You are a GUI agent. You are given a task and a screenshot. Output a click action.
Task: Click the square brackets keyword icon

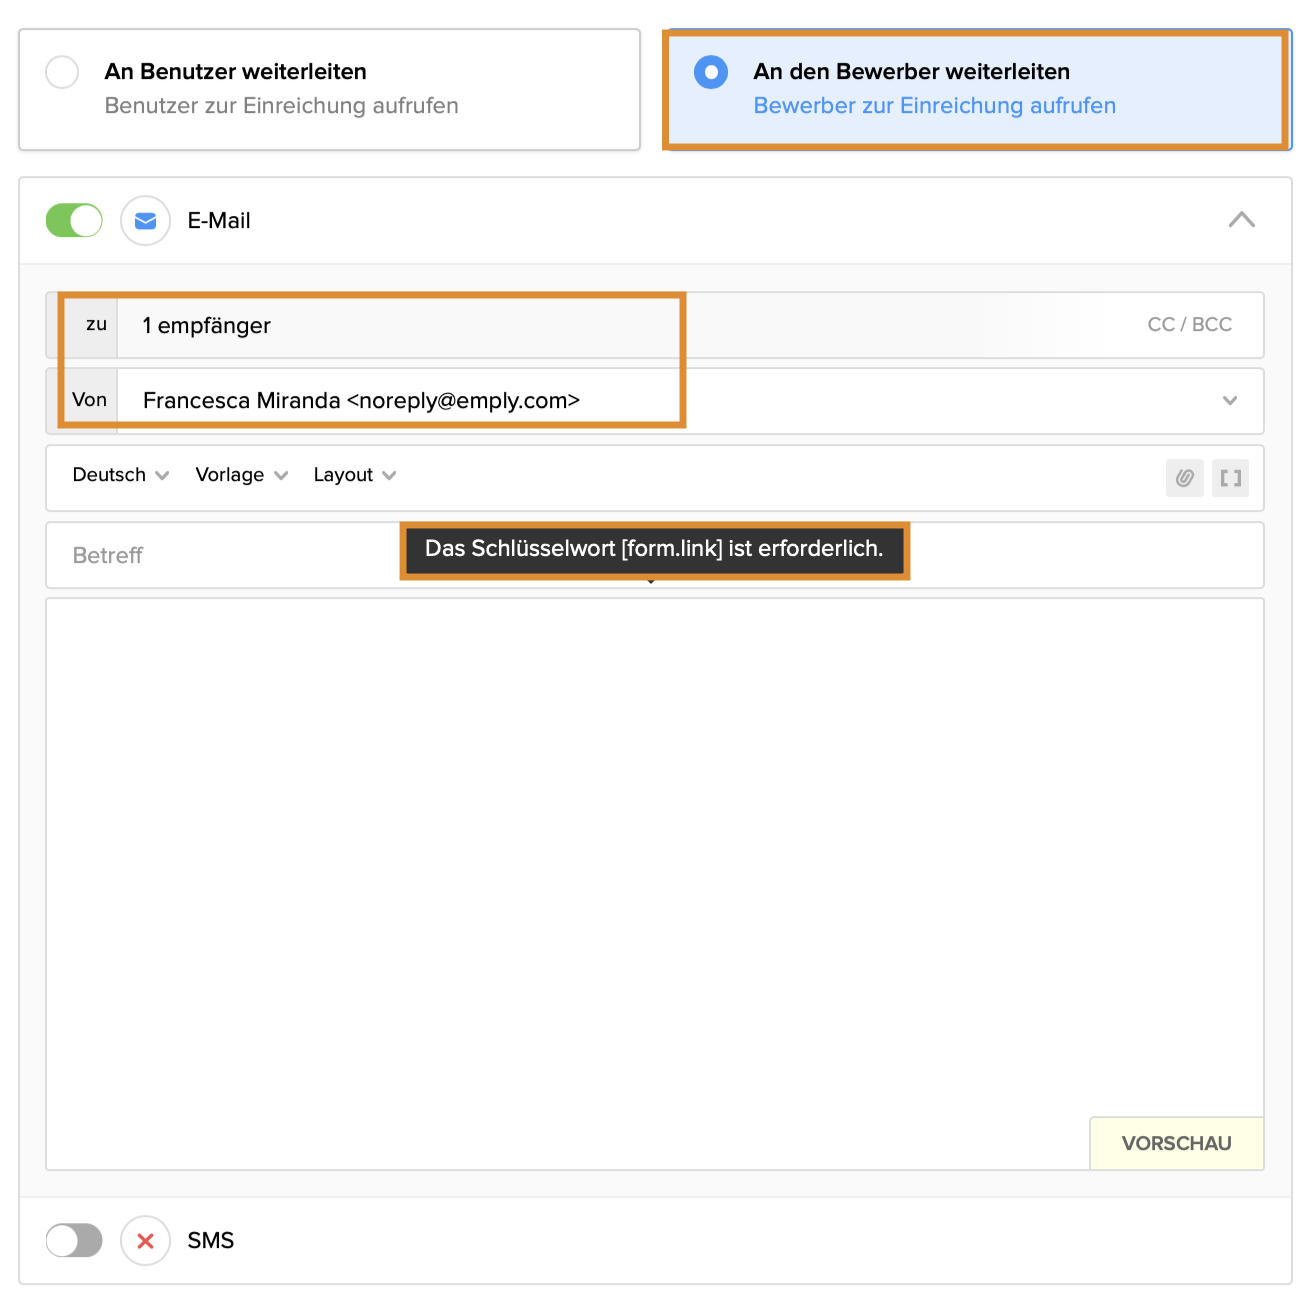(x=1230, y=478)
